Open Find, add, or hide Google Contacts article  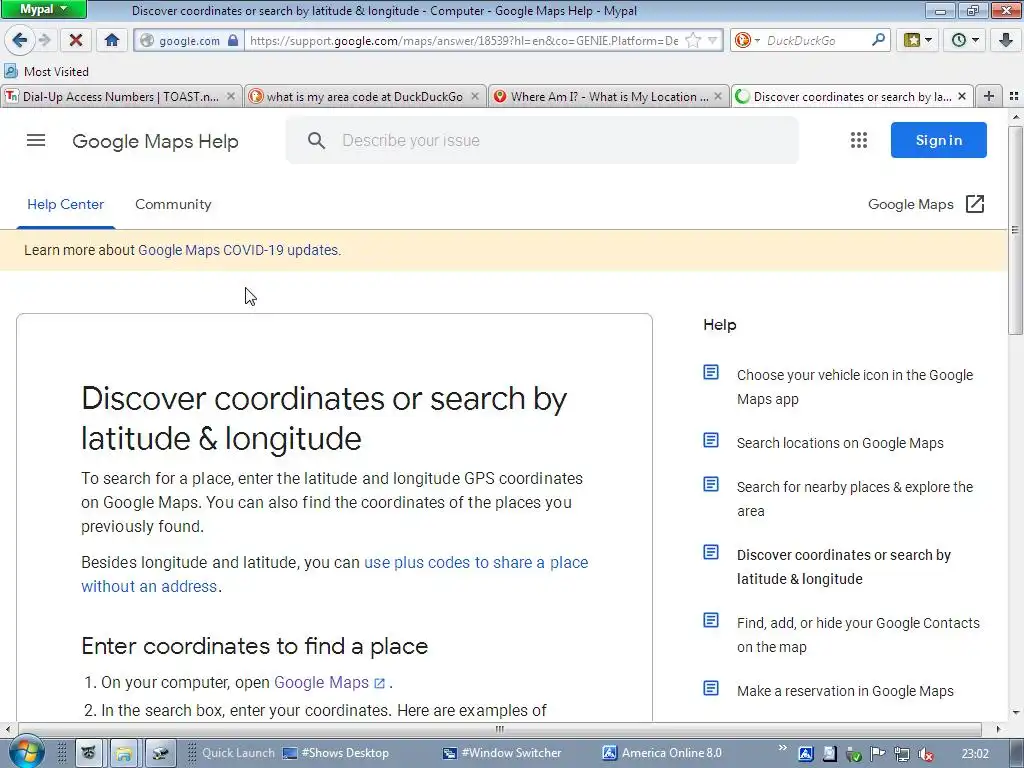[x=858, y=635]
